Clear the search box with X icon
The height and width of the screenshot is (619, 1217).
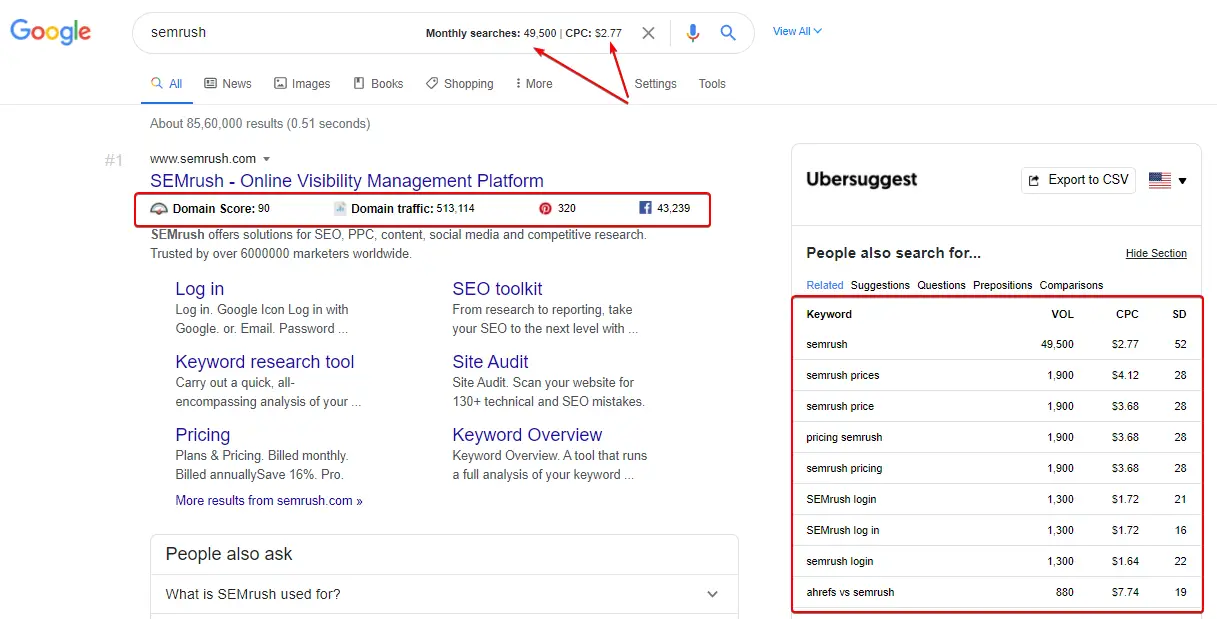[648, 33]
